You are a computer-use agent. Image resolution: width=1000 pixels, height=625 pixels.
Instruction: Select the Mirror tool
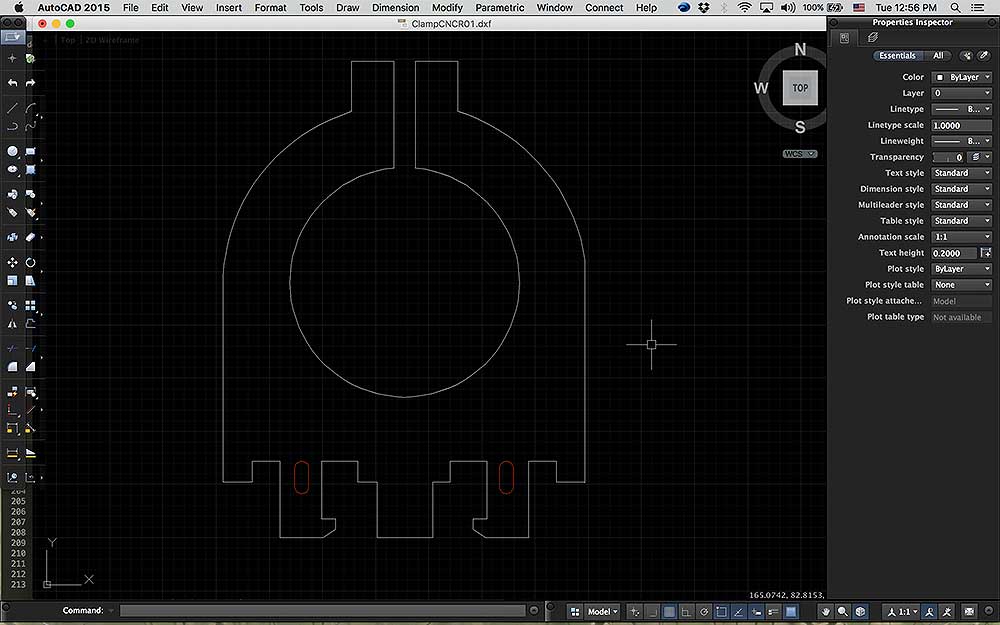click(12, 324)
